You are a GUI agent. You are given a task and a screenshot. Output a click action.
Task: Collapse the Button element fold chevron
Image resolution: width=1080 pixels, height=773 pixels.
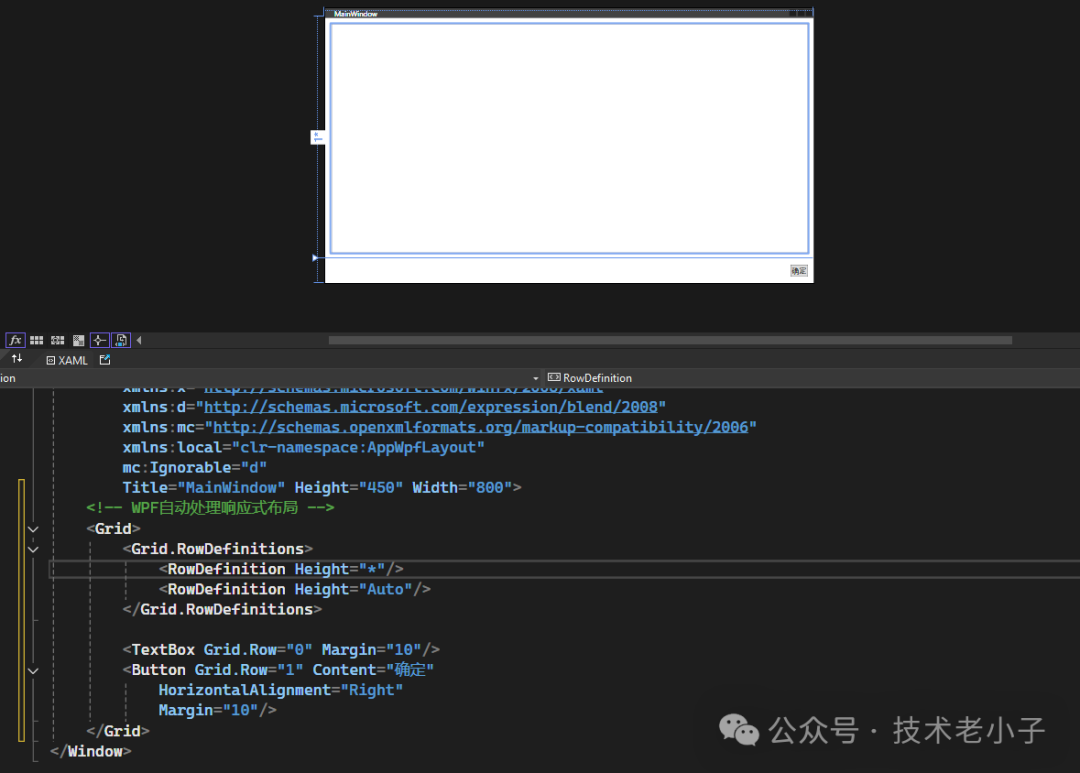33,670
